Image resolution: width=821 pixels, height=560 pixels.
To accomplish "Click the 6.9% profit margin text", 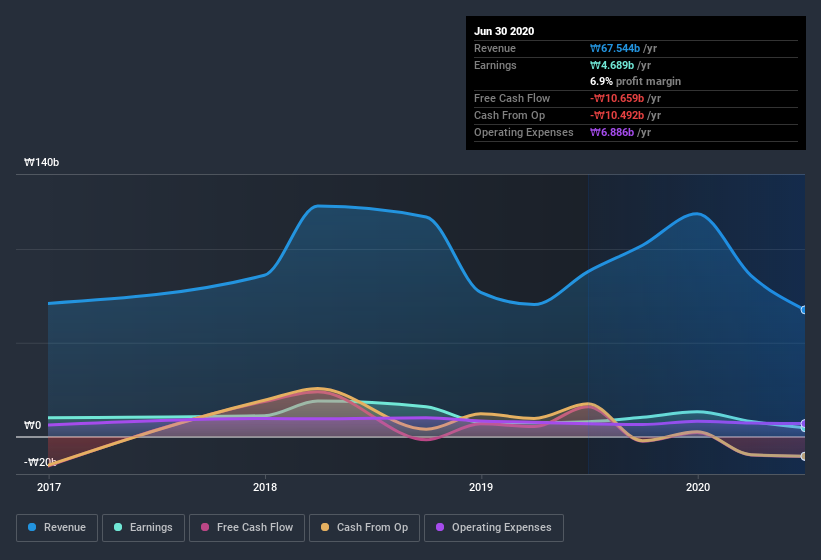I will [x=636, y=81].
